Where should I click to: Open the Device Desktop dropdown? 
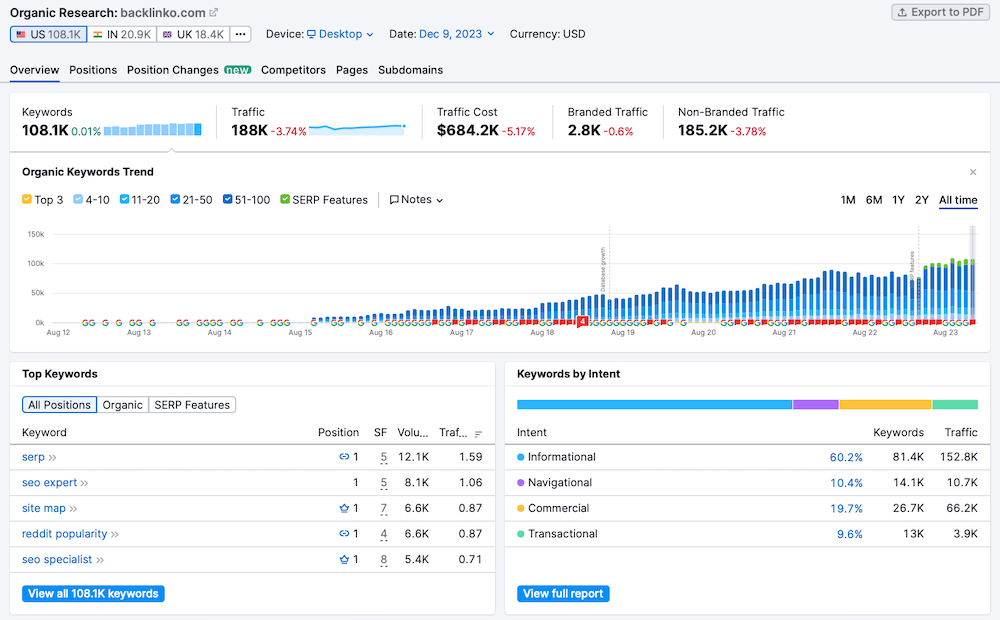point(339,34)
